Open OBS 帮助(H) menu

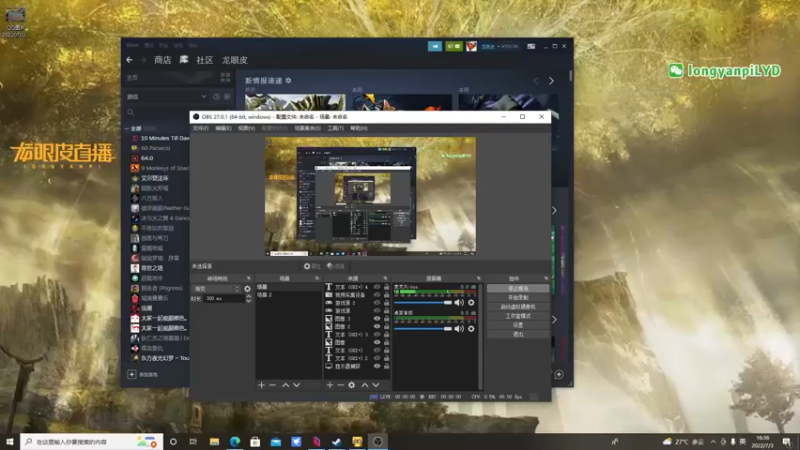click(359, 129)
